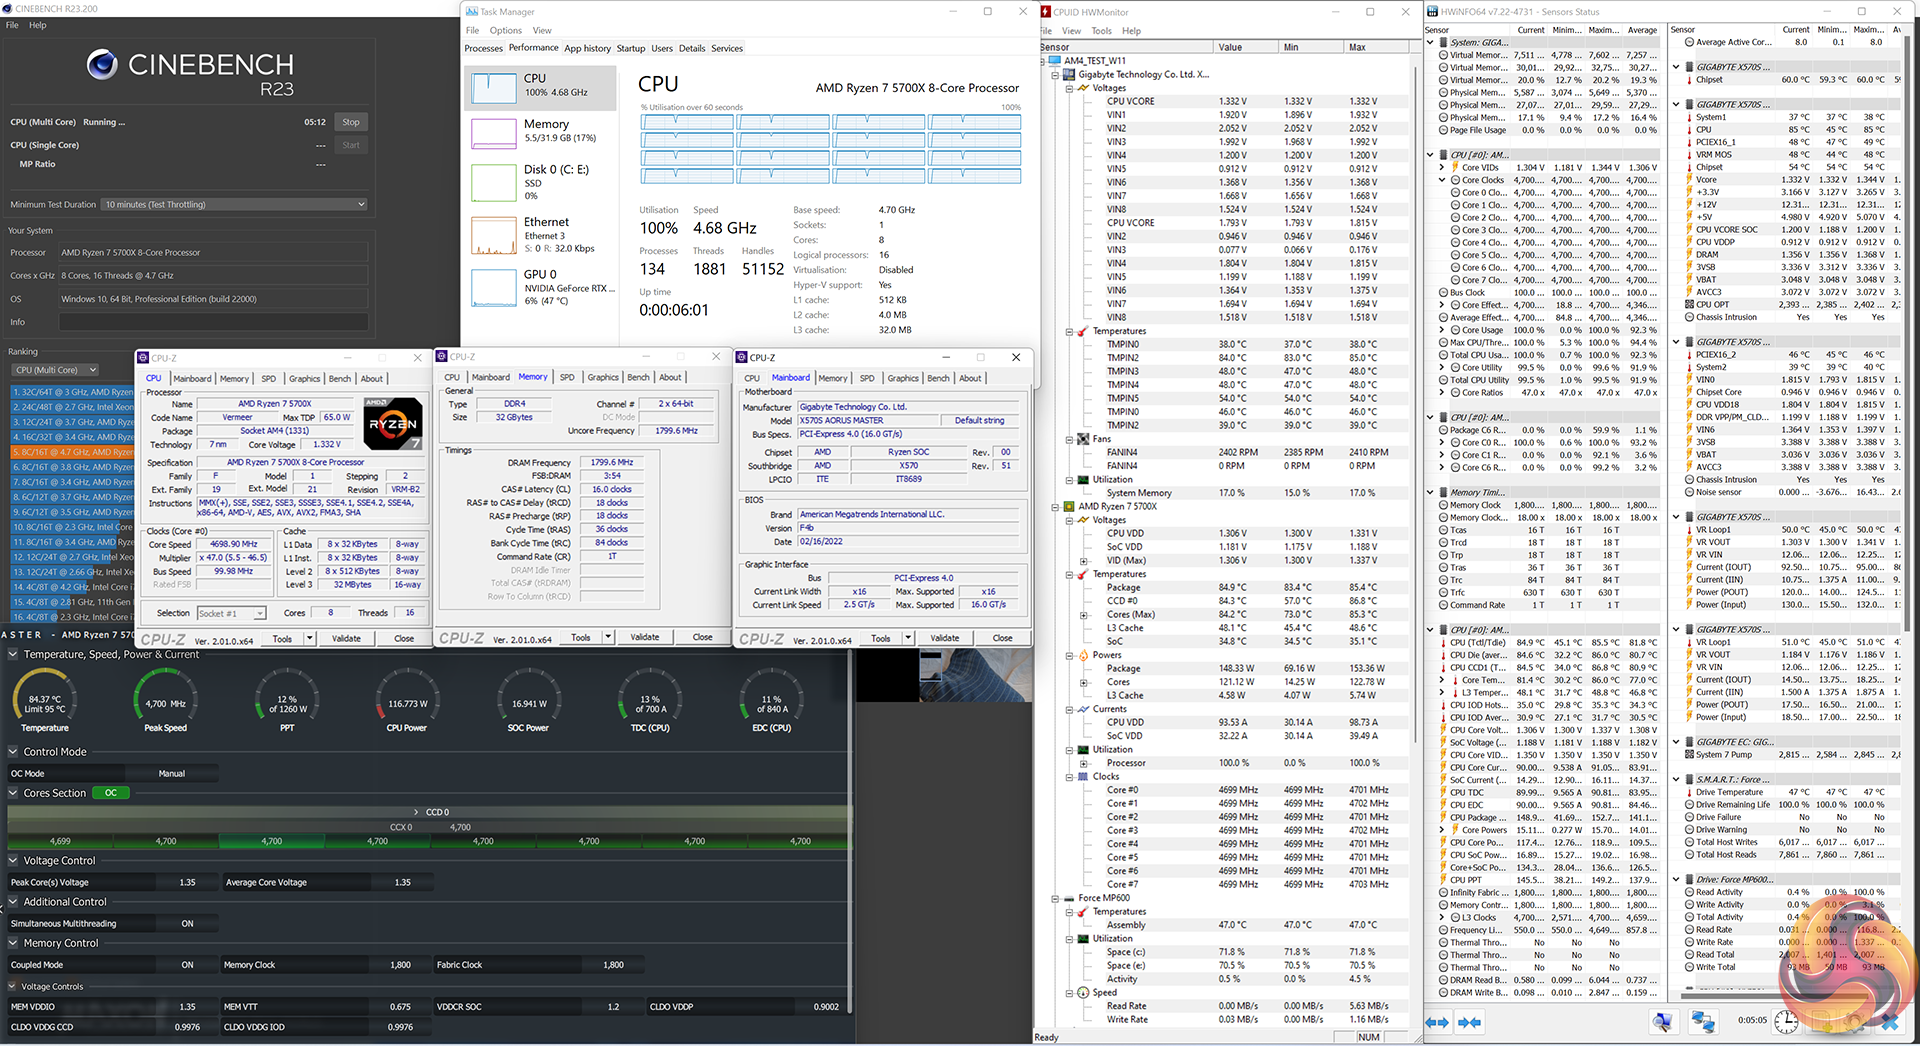
Task: Toggle Simultaneous Multithreading ON value
Action: pyautogui.click(x=187, y=924)
